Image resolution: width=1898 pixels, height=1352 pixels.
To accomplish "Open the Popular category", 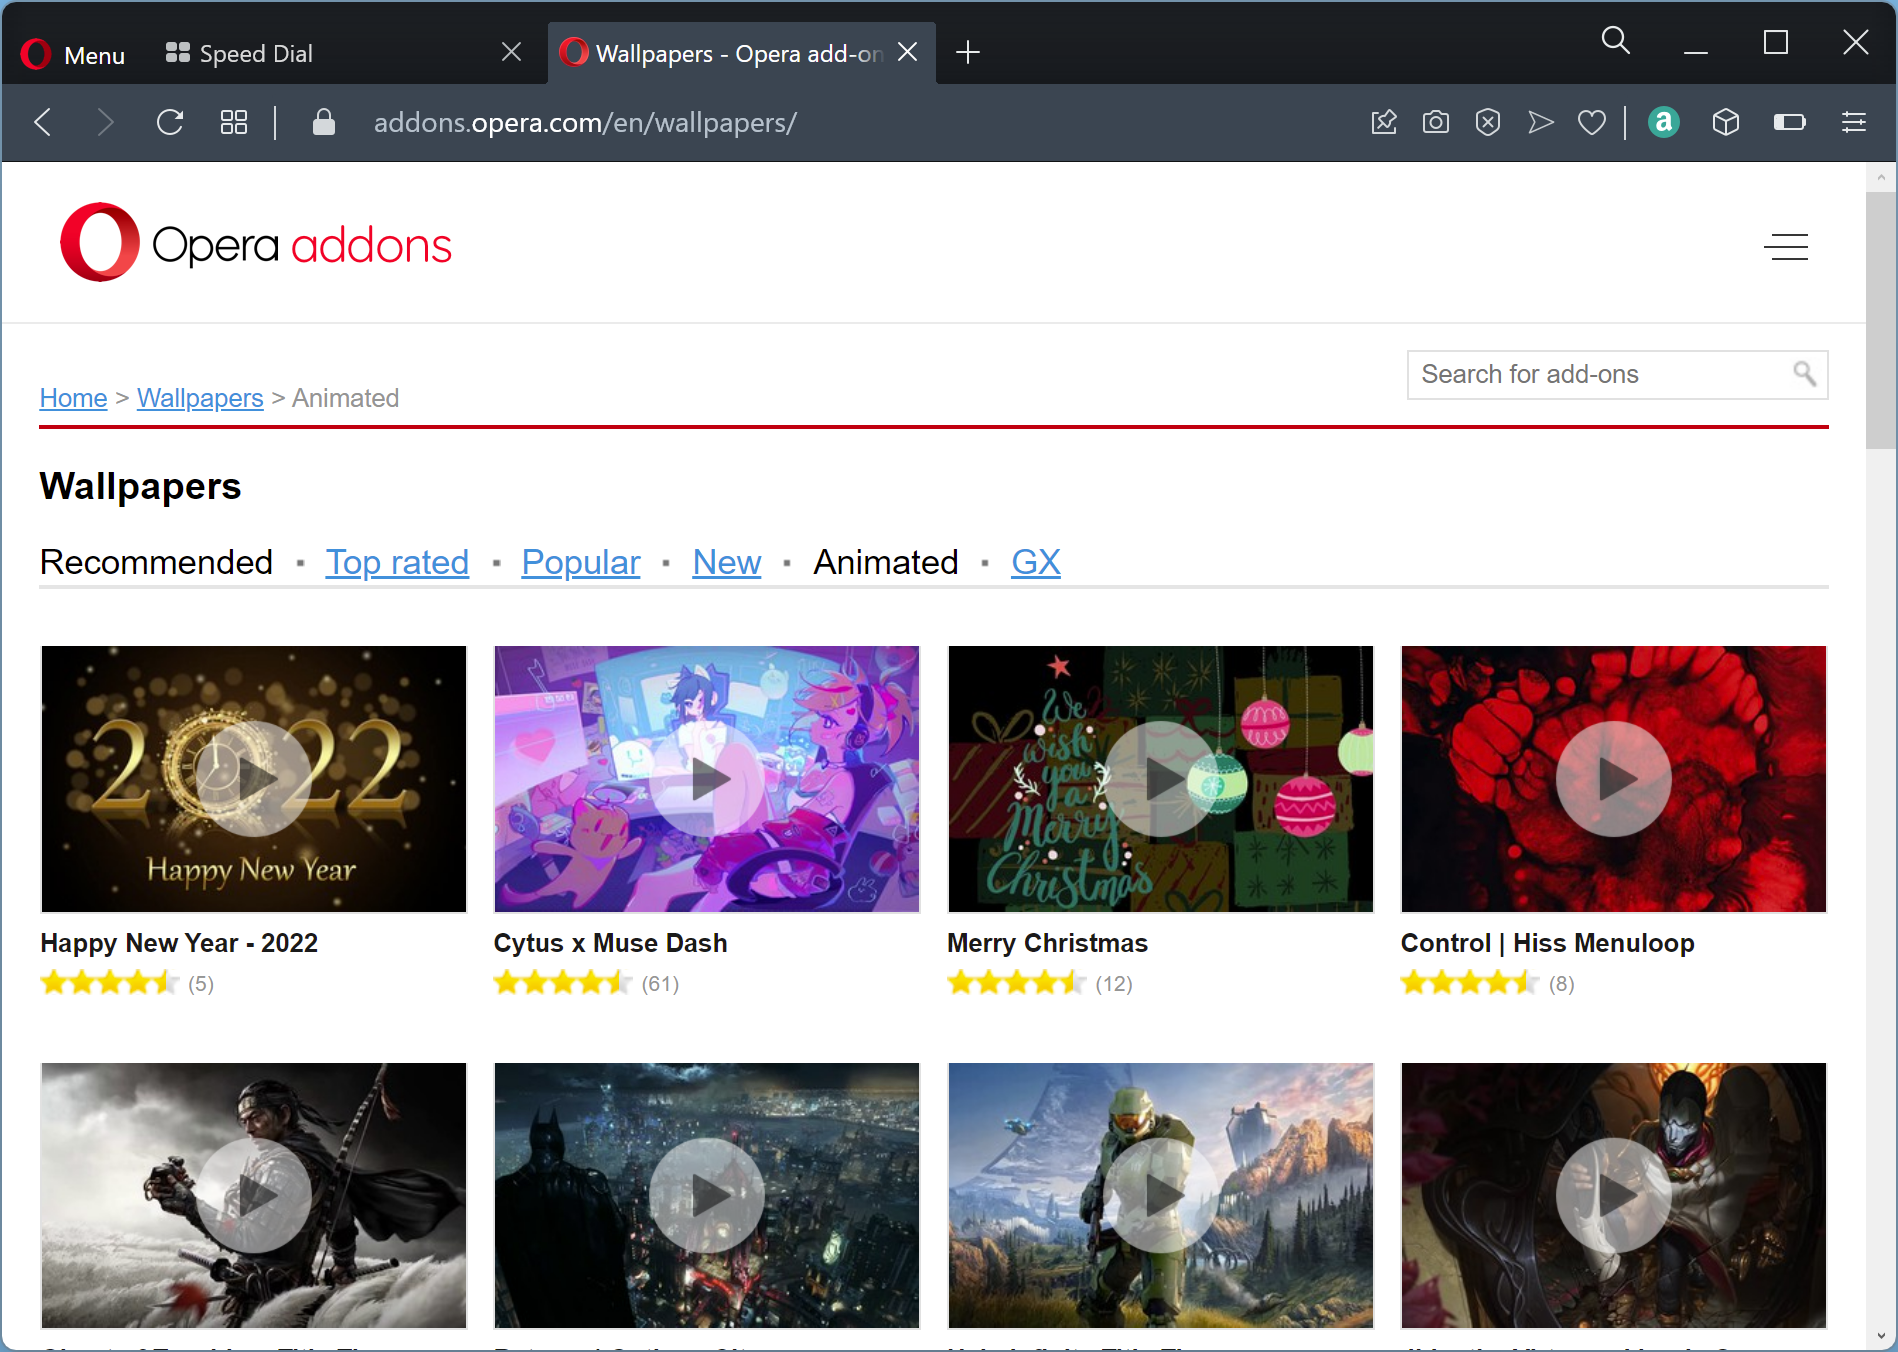I will pyautogui.click(x=581, y=562).
